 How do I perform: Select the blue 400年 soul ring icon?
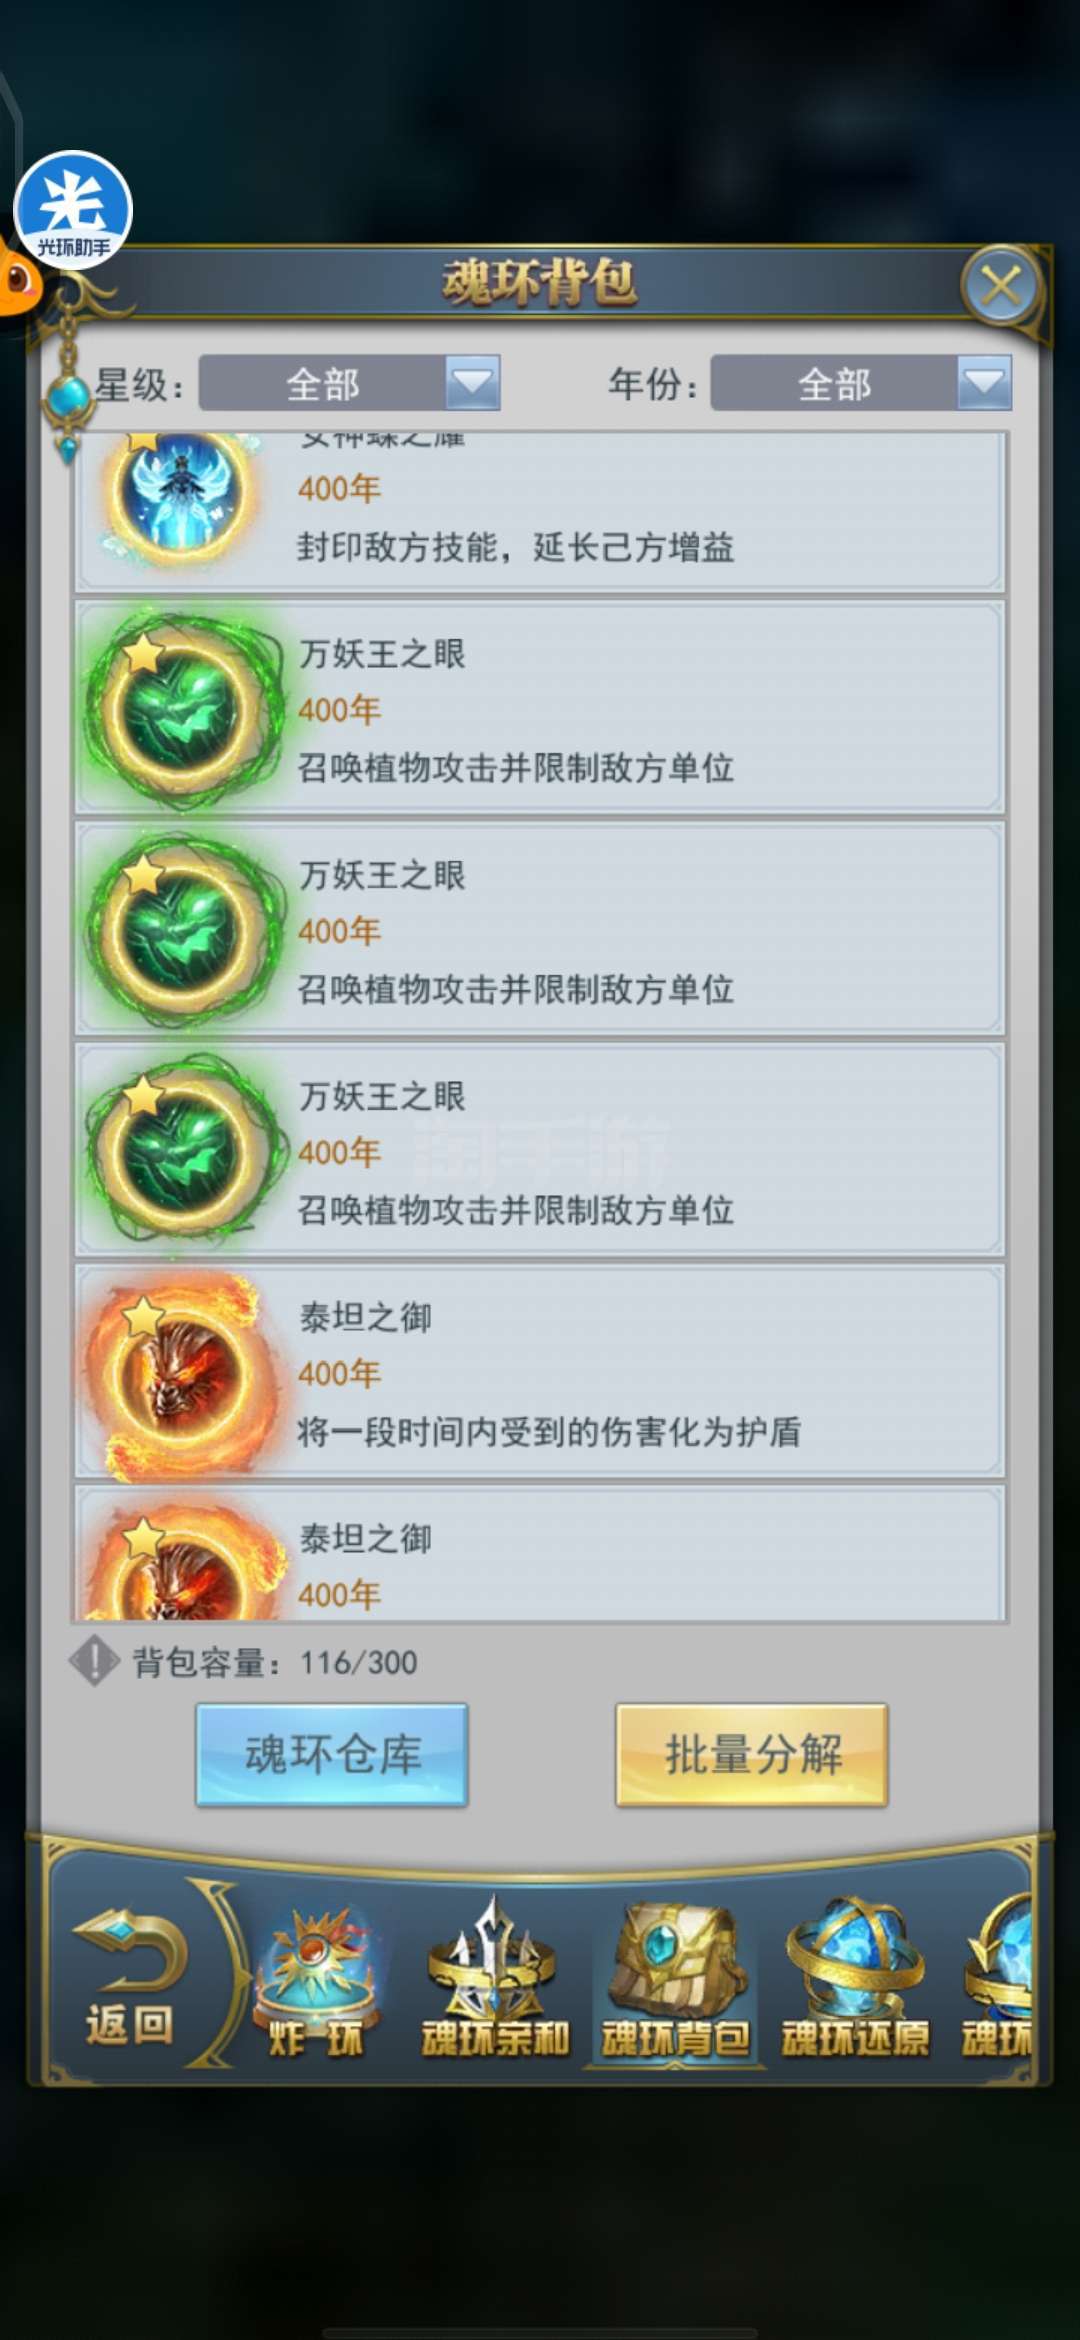coord(181,492)
